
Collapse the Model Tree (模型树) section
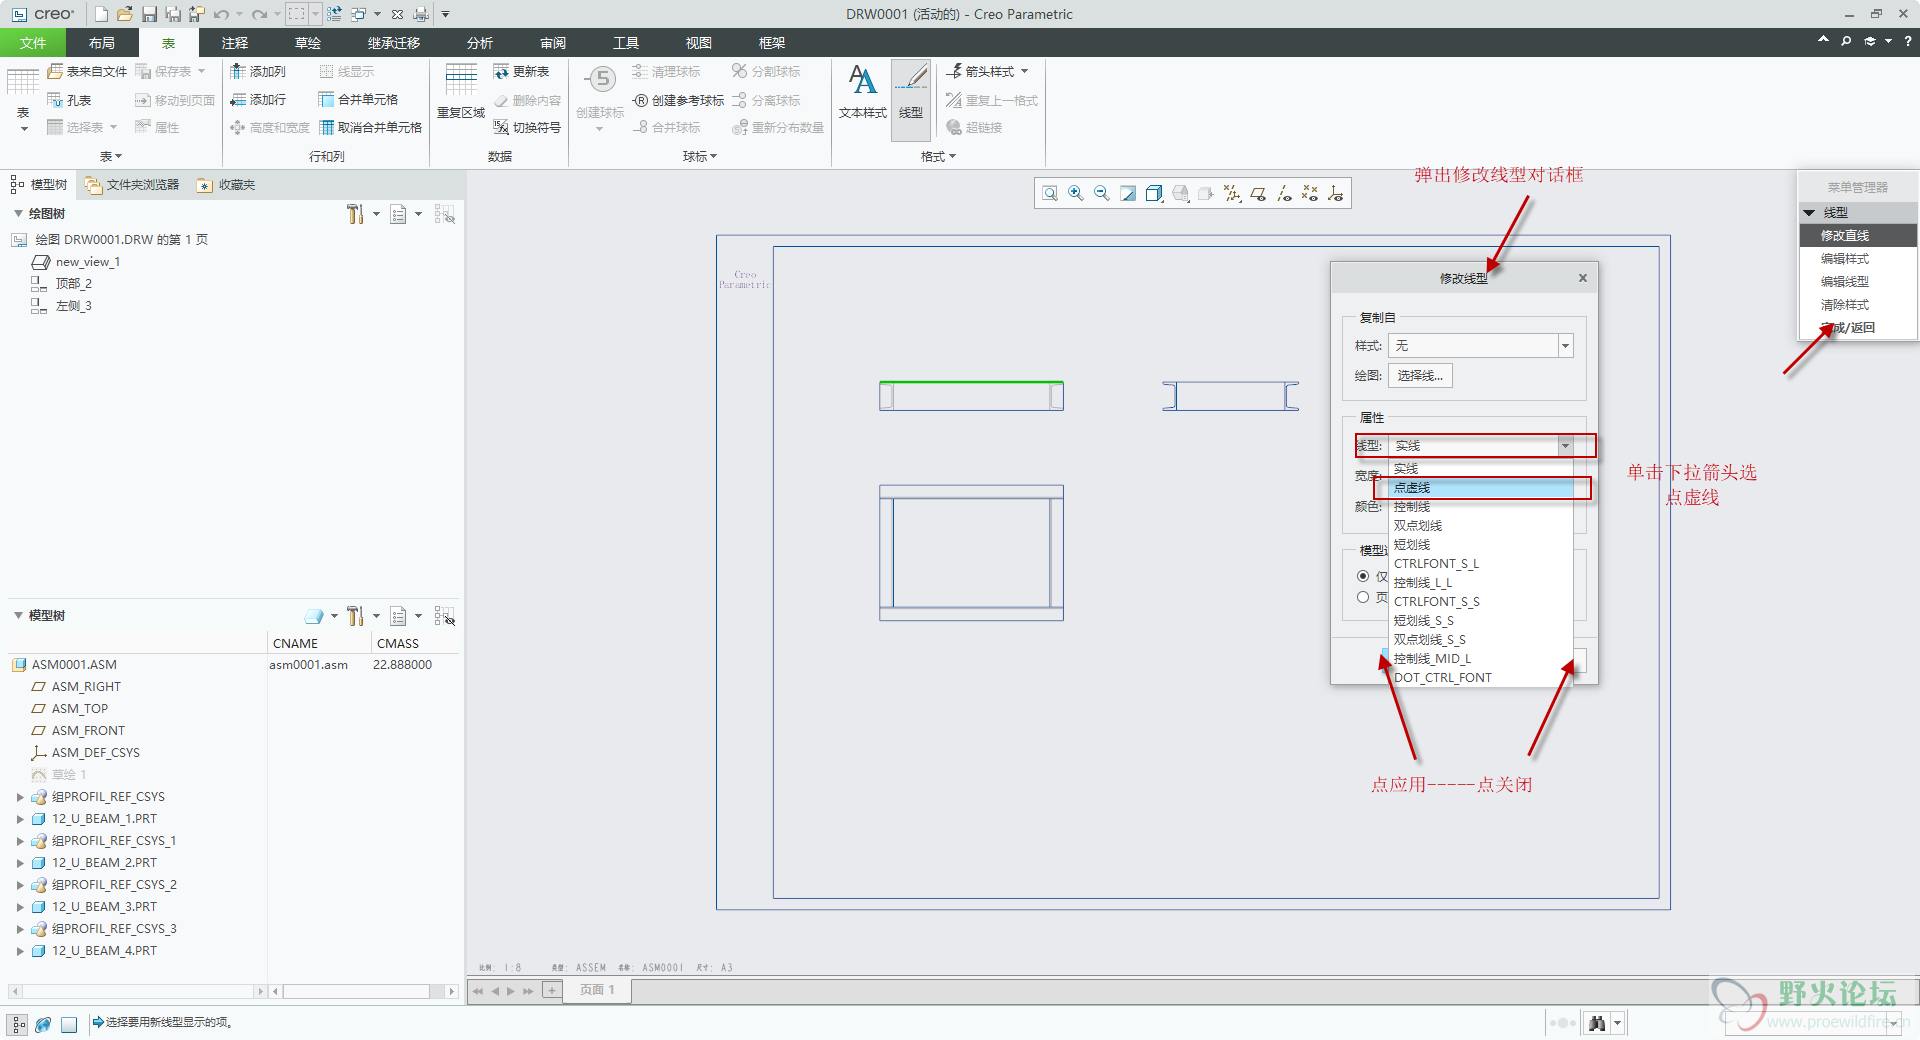coord(18,615)
